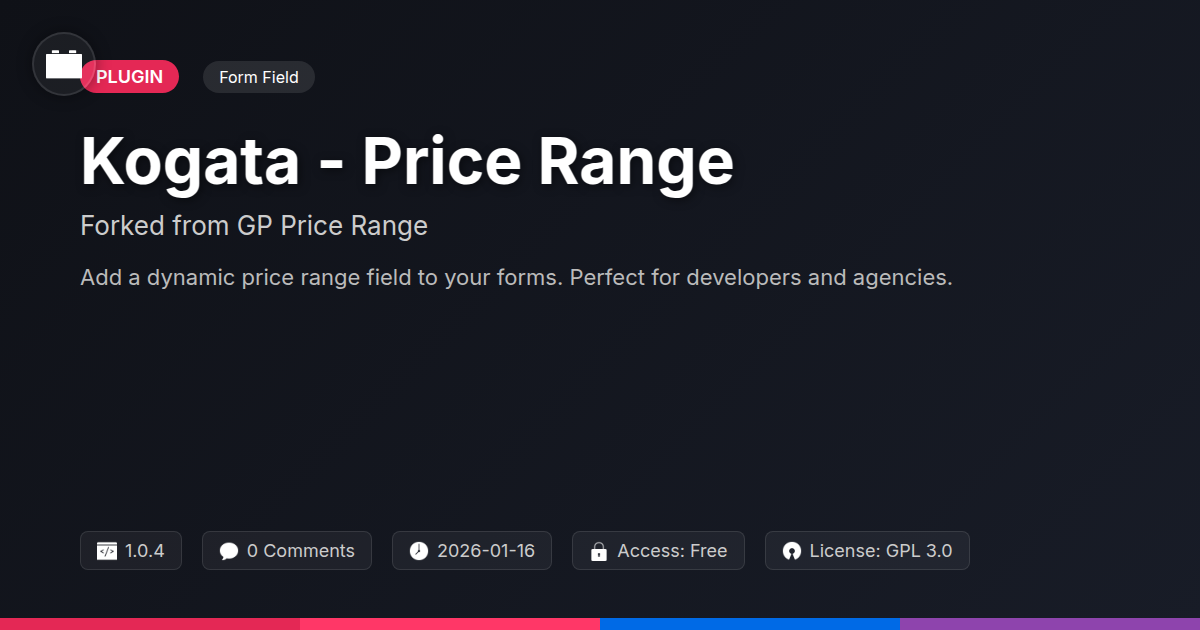The image size is (1200, 630).
Task: Click the plugin brick logo icon
Action: [x=64, y=65]
